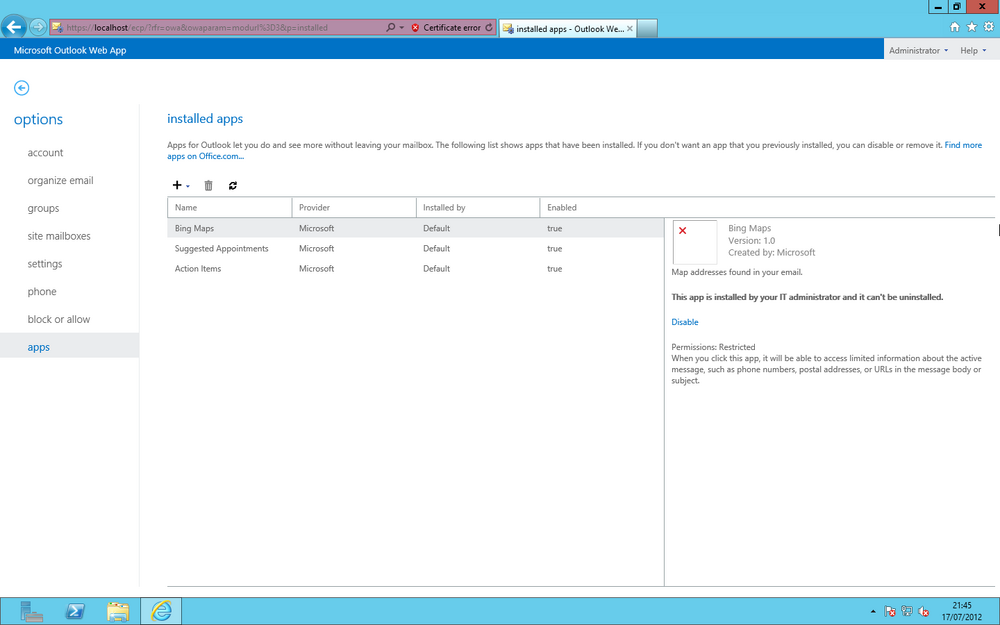Click the network status tray icon
Screen dimensions: 1000x625
pos(907,612)
